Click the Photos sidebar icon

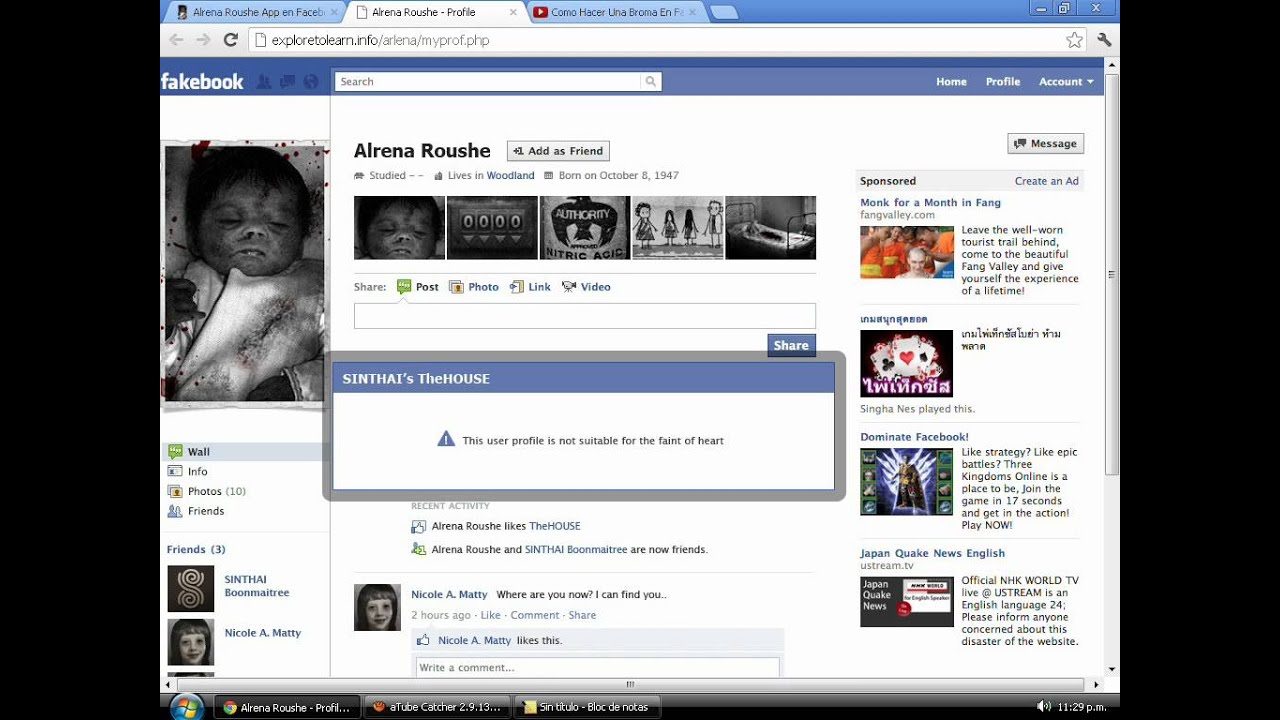click(175, 491)
